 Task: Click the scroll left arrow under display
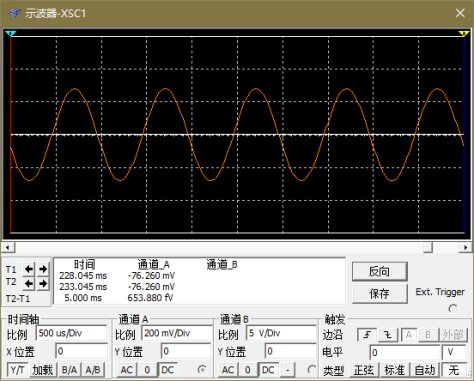pos(8,247)
